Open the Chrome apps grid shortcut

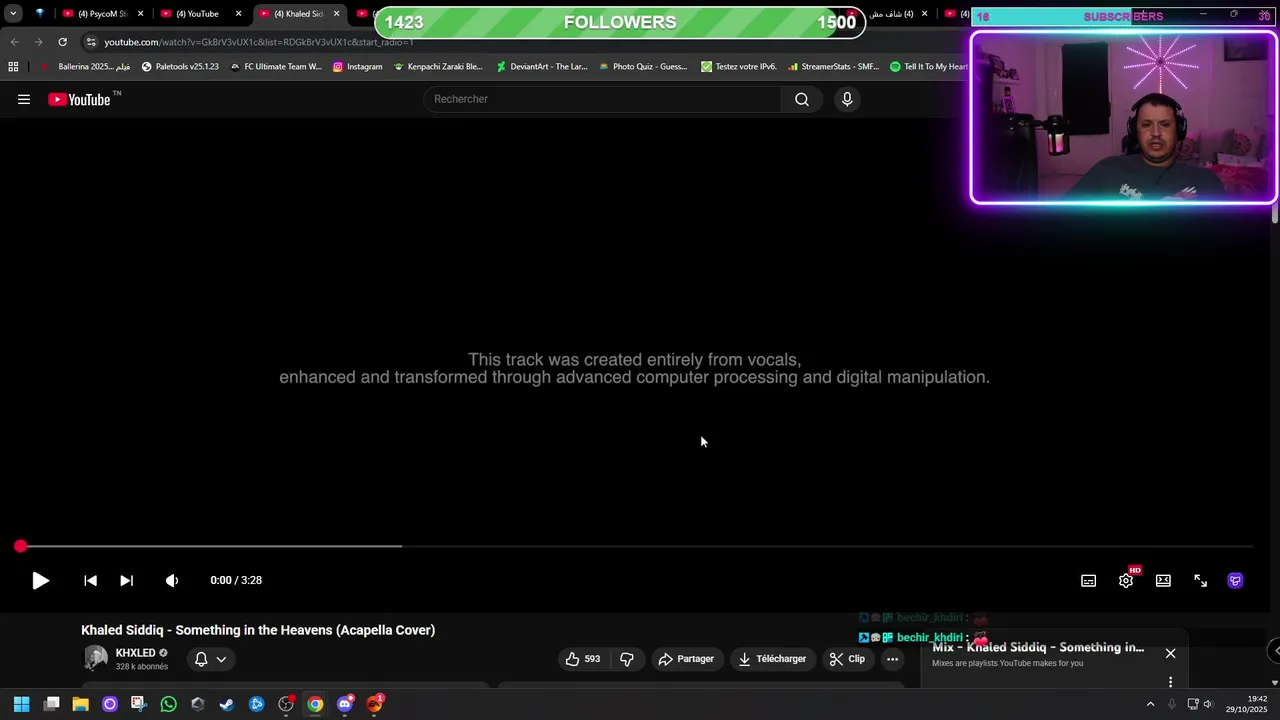point(13,67)
